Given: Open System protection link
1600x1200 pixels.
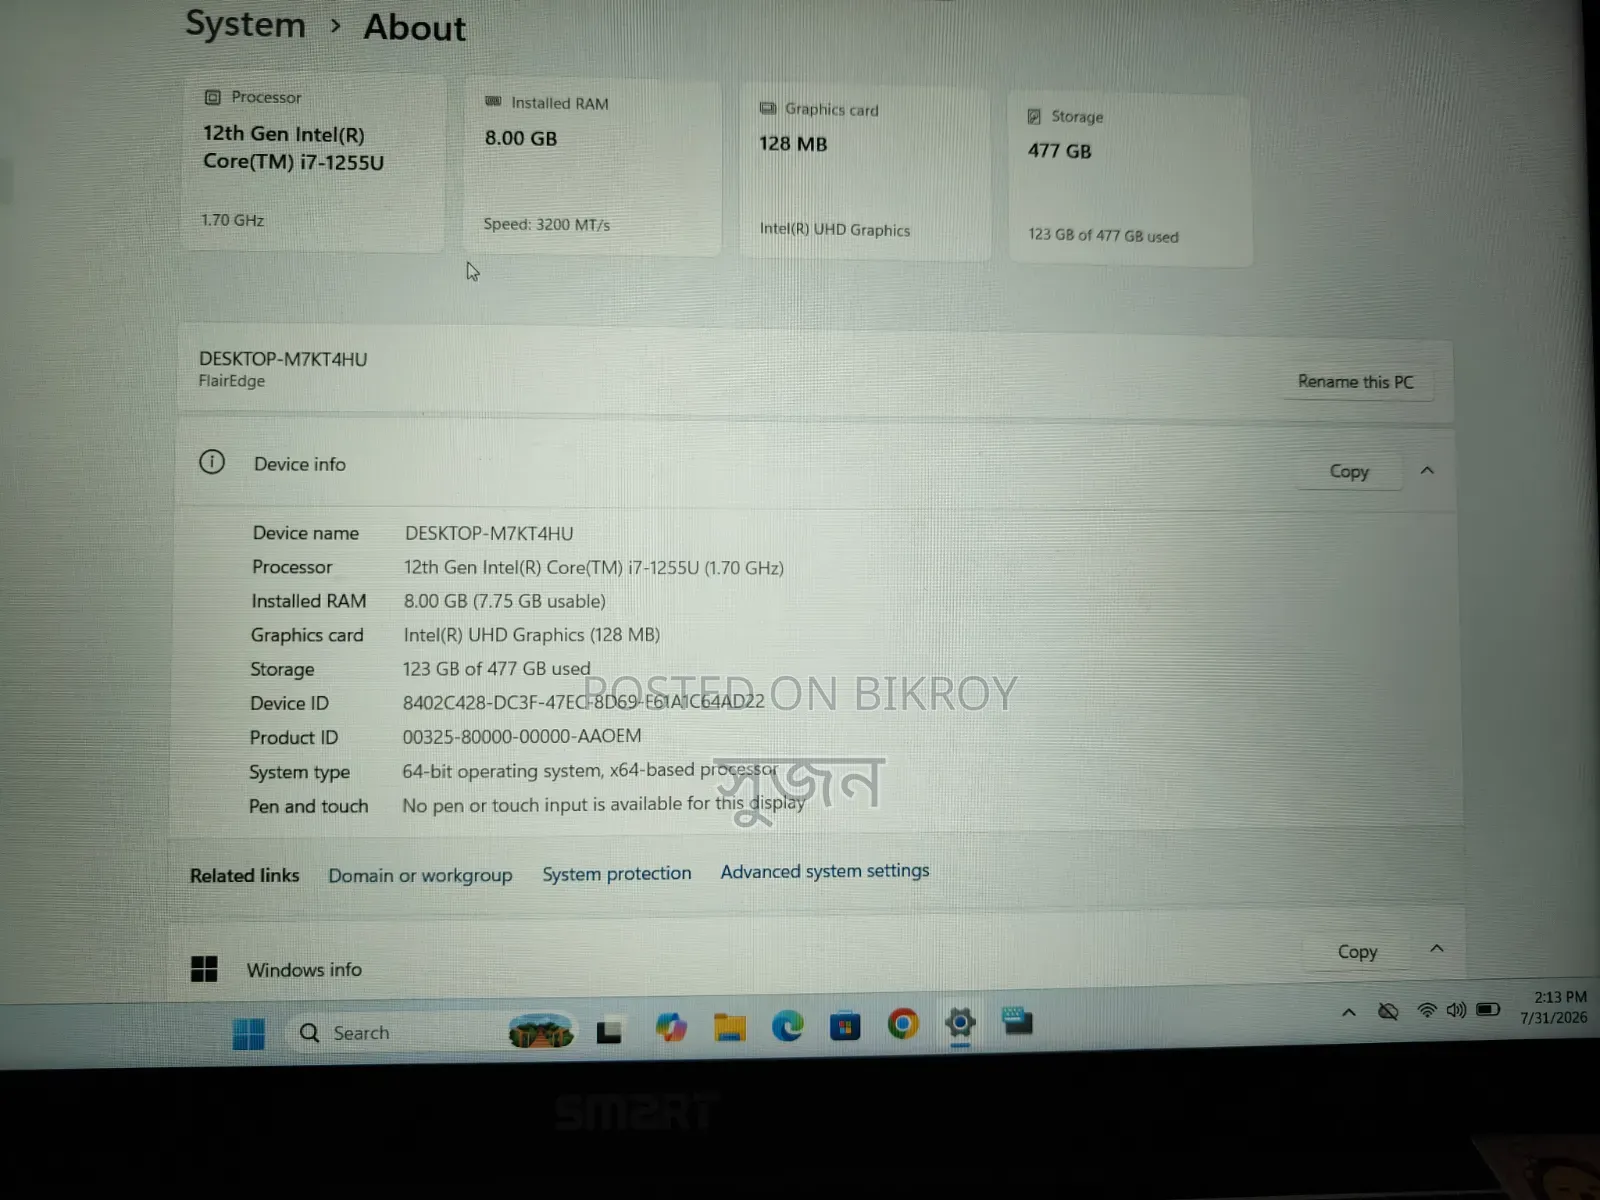Looking at the screenshot, I should coord(616,874).
